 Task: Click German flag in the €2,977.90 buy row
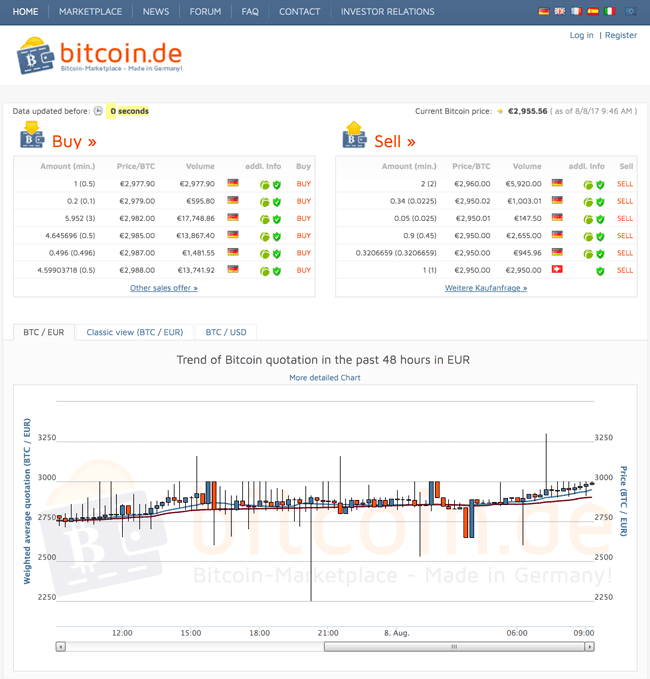(233, 183)
